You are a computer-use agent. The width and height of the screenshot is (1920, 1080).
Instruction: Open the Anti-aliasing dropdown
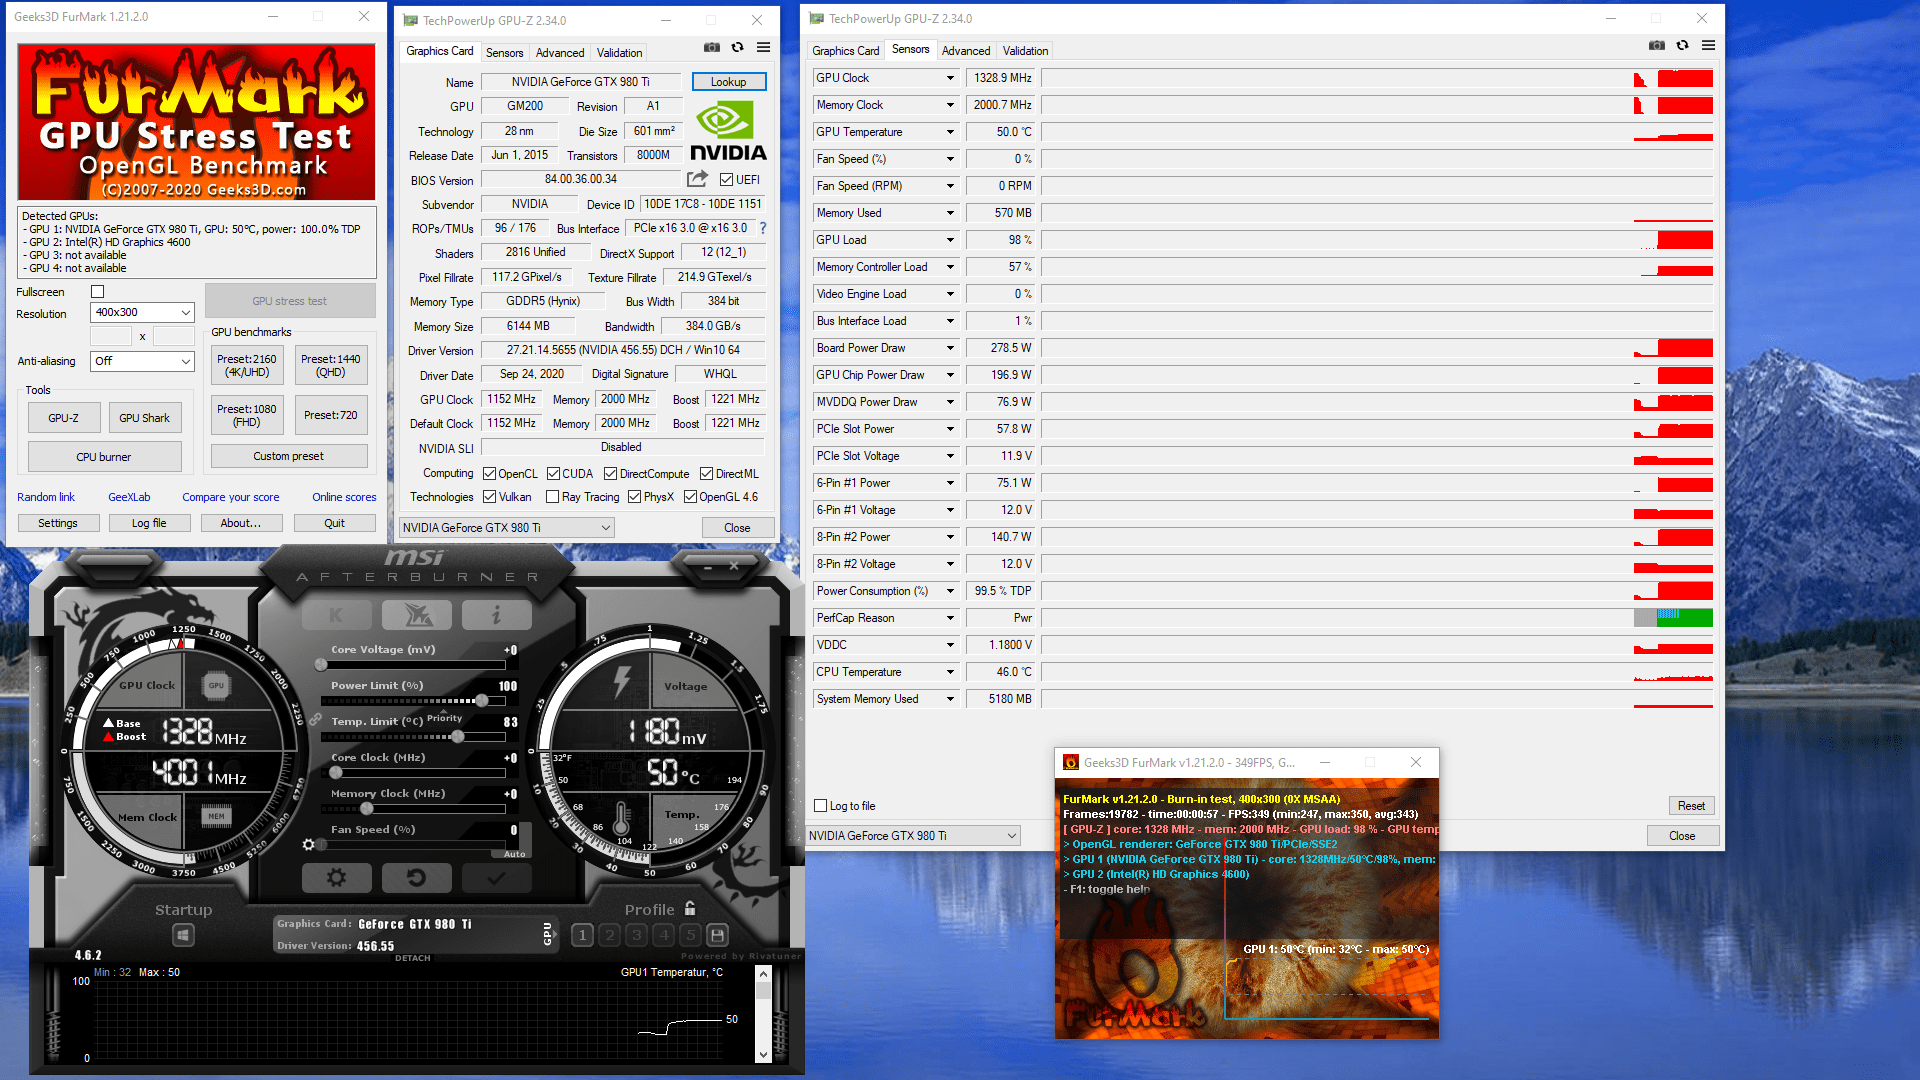point(142,361)
